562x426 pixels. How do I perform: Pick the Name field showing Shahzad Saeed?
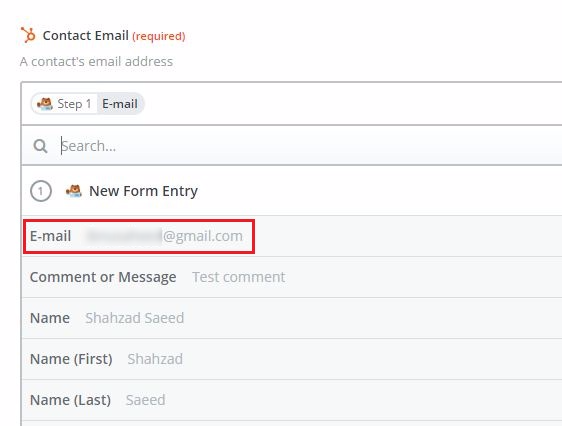pyautogui.click(x=292, y=318)
